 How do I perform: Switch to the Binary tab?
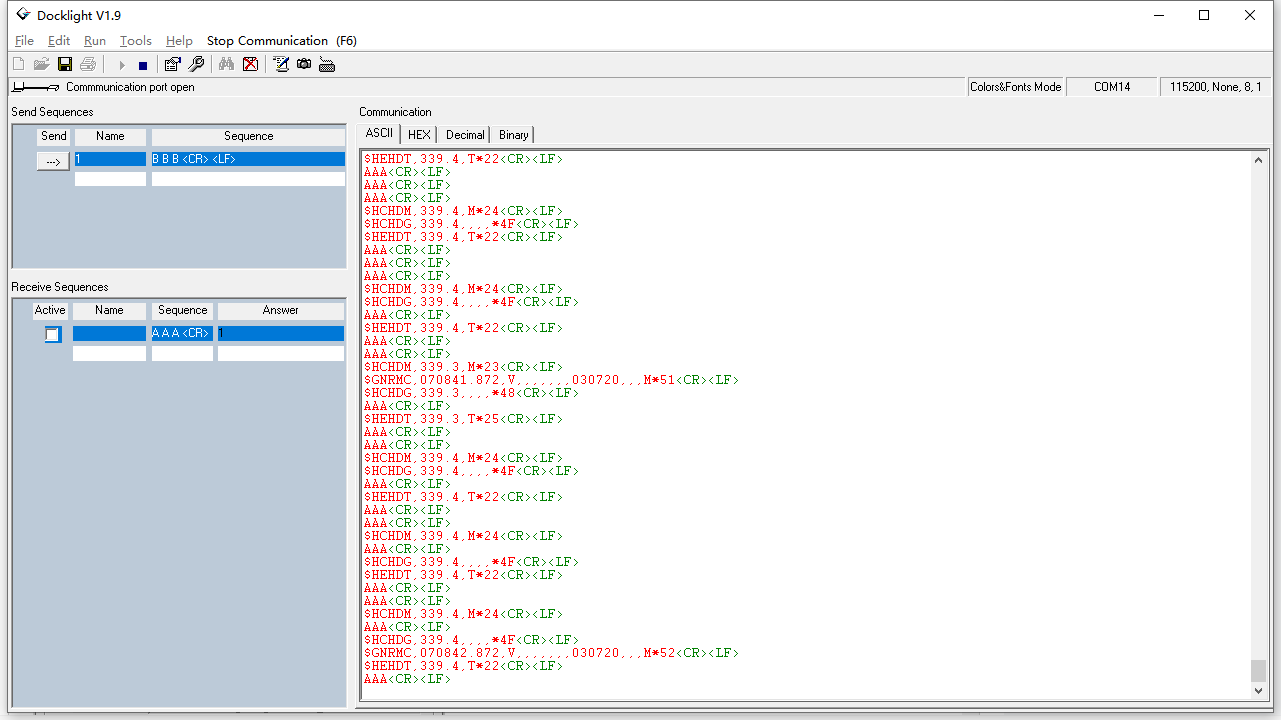click(x=514, y=134)
